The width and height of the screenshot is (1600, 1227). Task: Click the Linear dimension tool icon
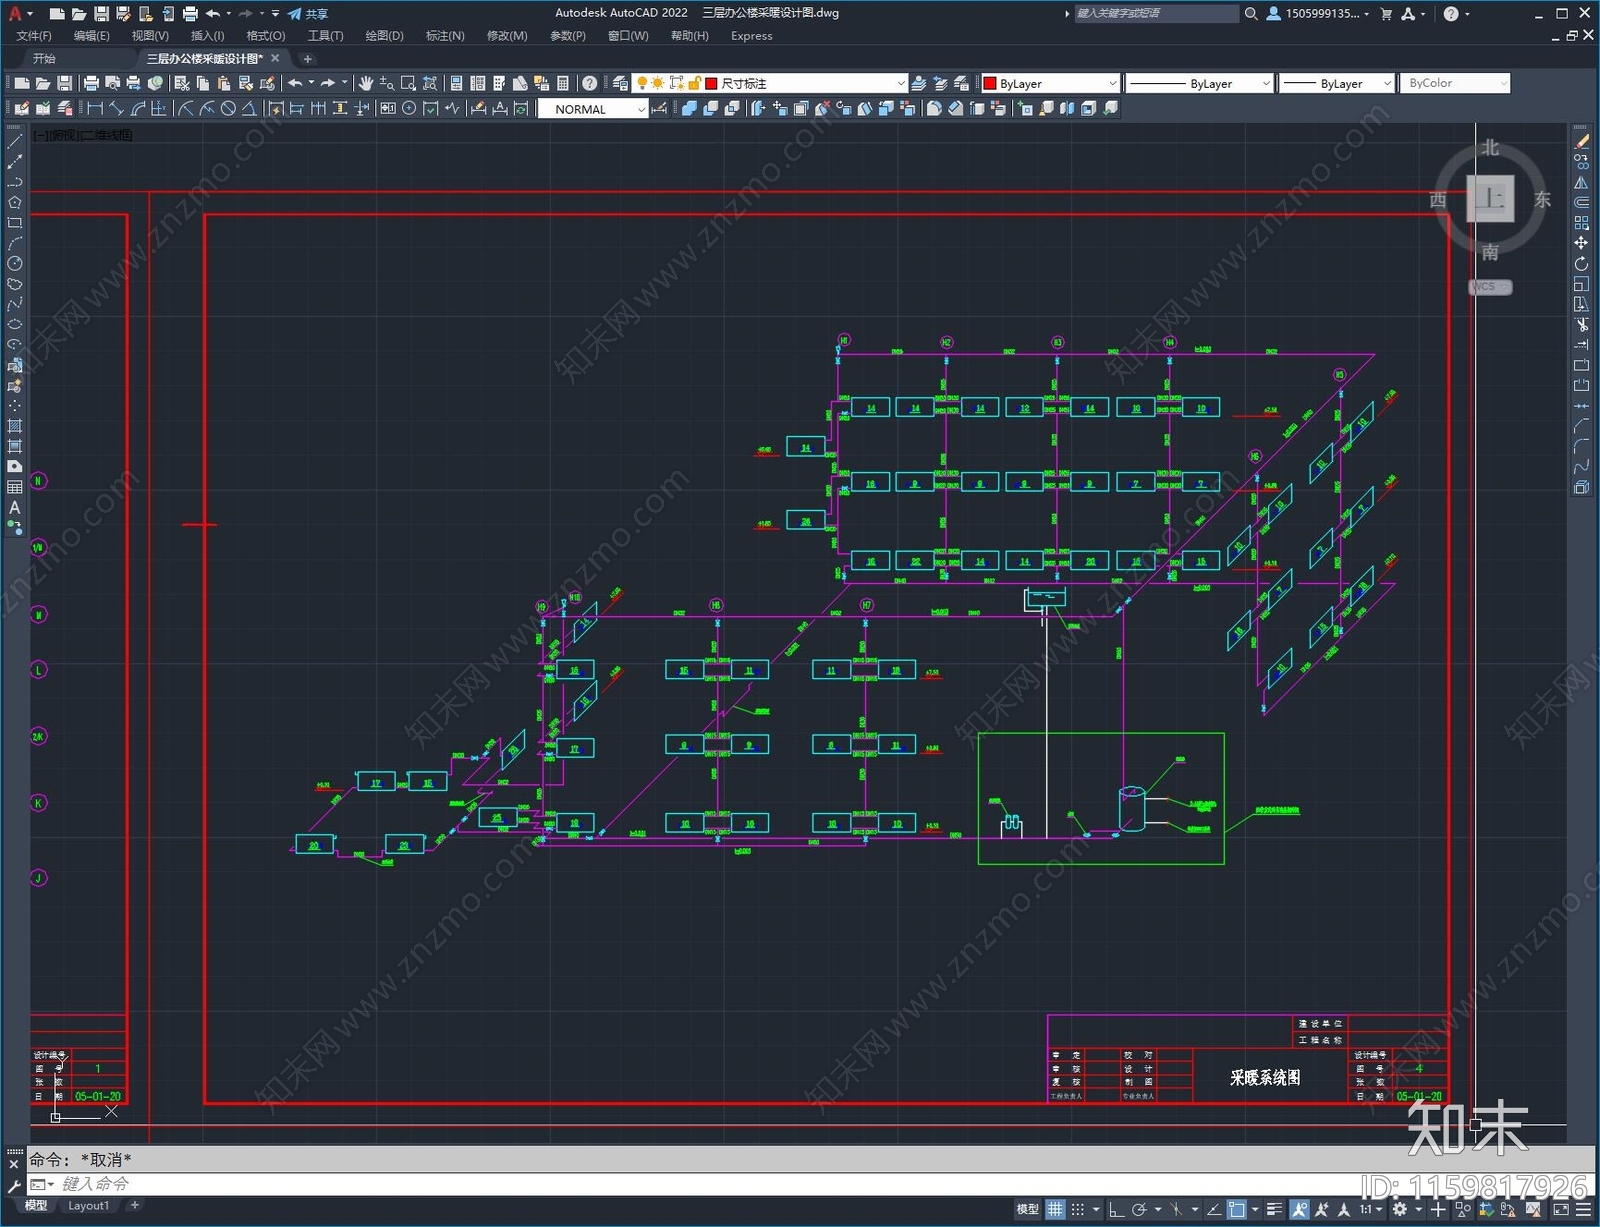95,108
